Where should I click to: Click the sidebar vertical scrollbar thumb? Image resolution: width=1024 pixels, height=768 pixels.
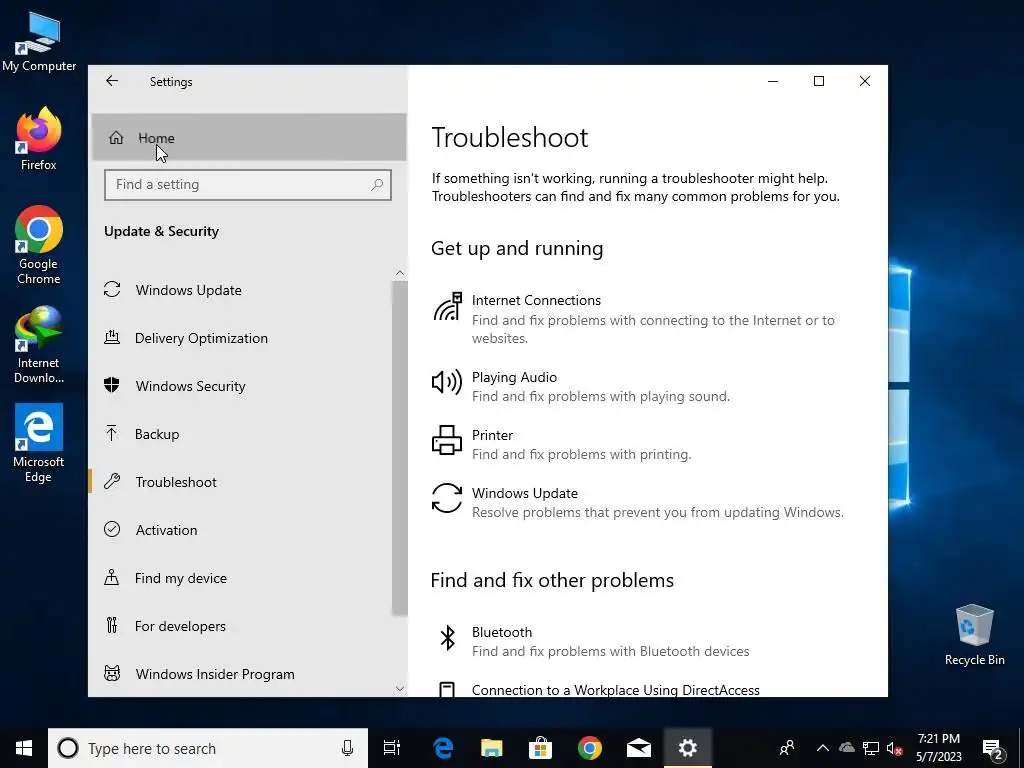click(400, 448)
